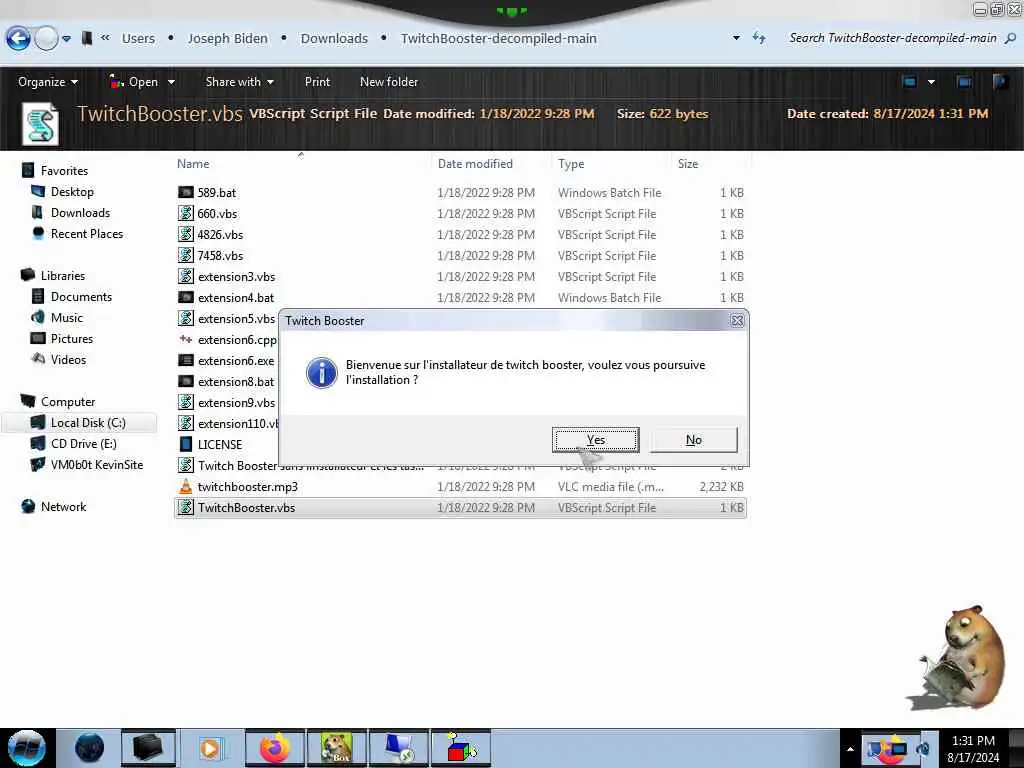This screenshot has height=768, width=1024.
Task: Select extension6.cpp file icon
Action: point(186,339)
